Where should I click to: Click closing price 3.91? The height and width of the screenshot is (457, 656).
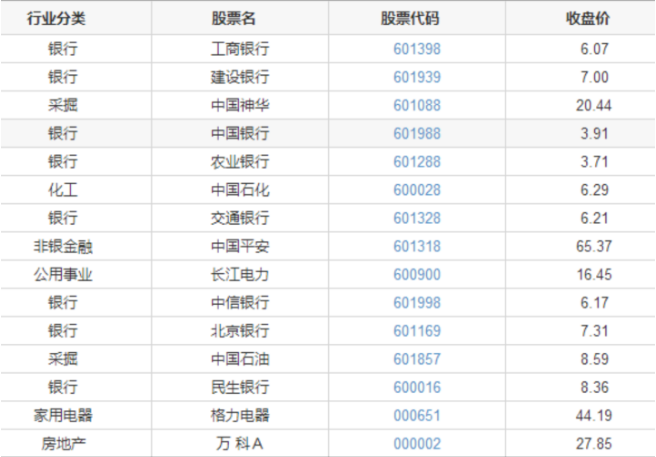(594, 134)
